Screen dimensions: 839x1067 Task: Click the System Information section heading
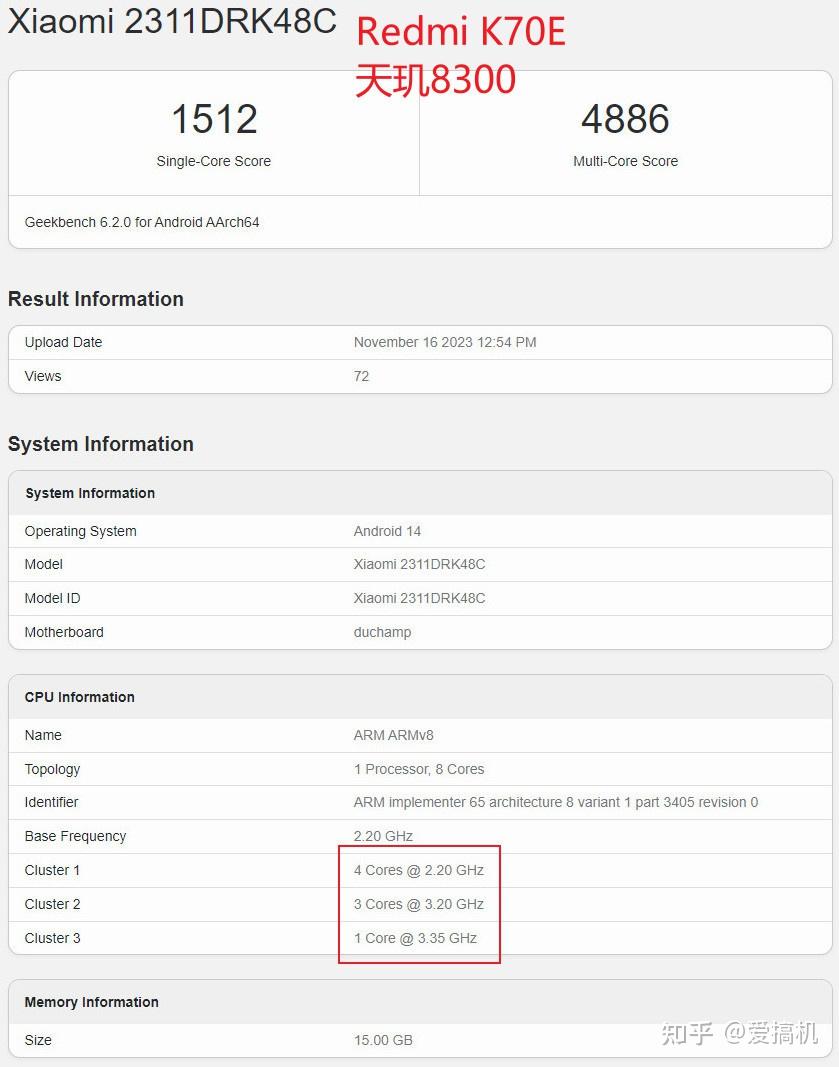101,444
